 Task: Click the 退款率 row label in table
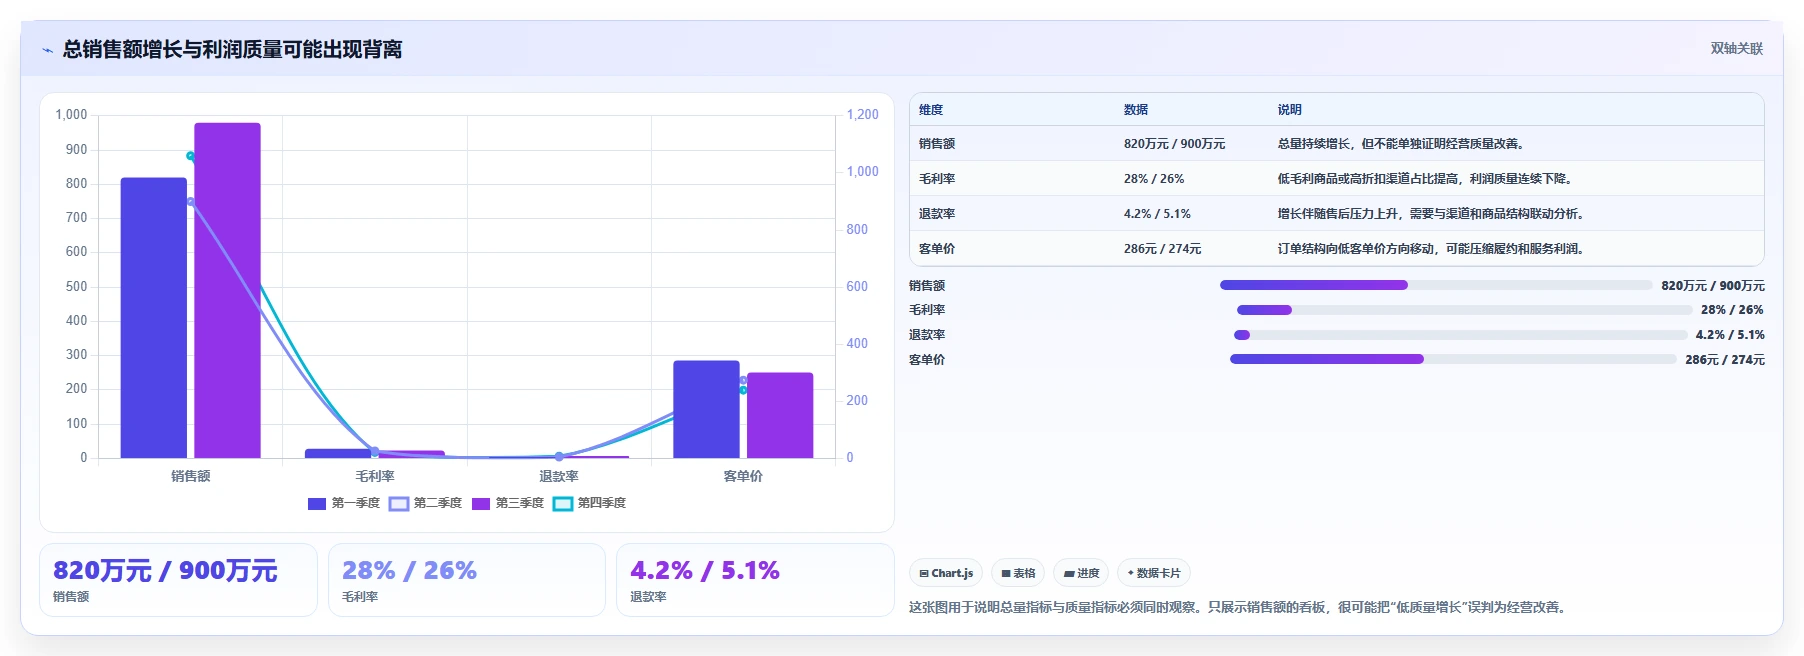(x=937, y=214)
